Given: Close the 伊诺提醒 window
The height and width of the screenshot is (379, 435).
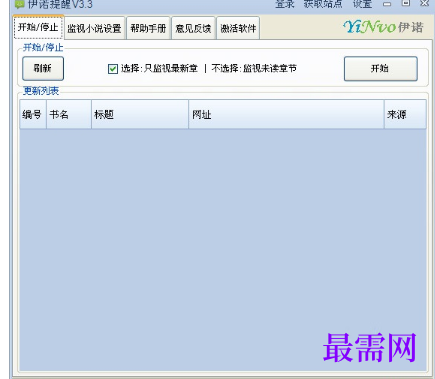Looking at the screenshot, I should click(x=424, y=3).
